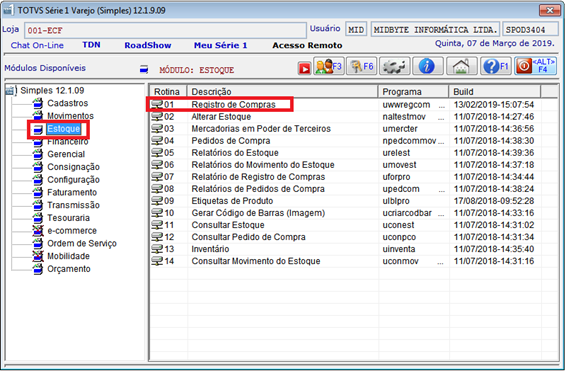Click the Mobilidade module icon

[x=38, y=256]
